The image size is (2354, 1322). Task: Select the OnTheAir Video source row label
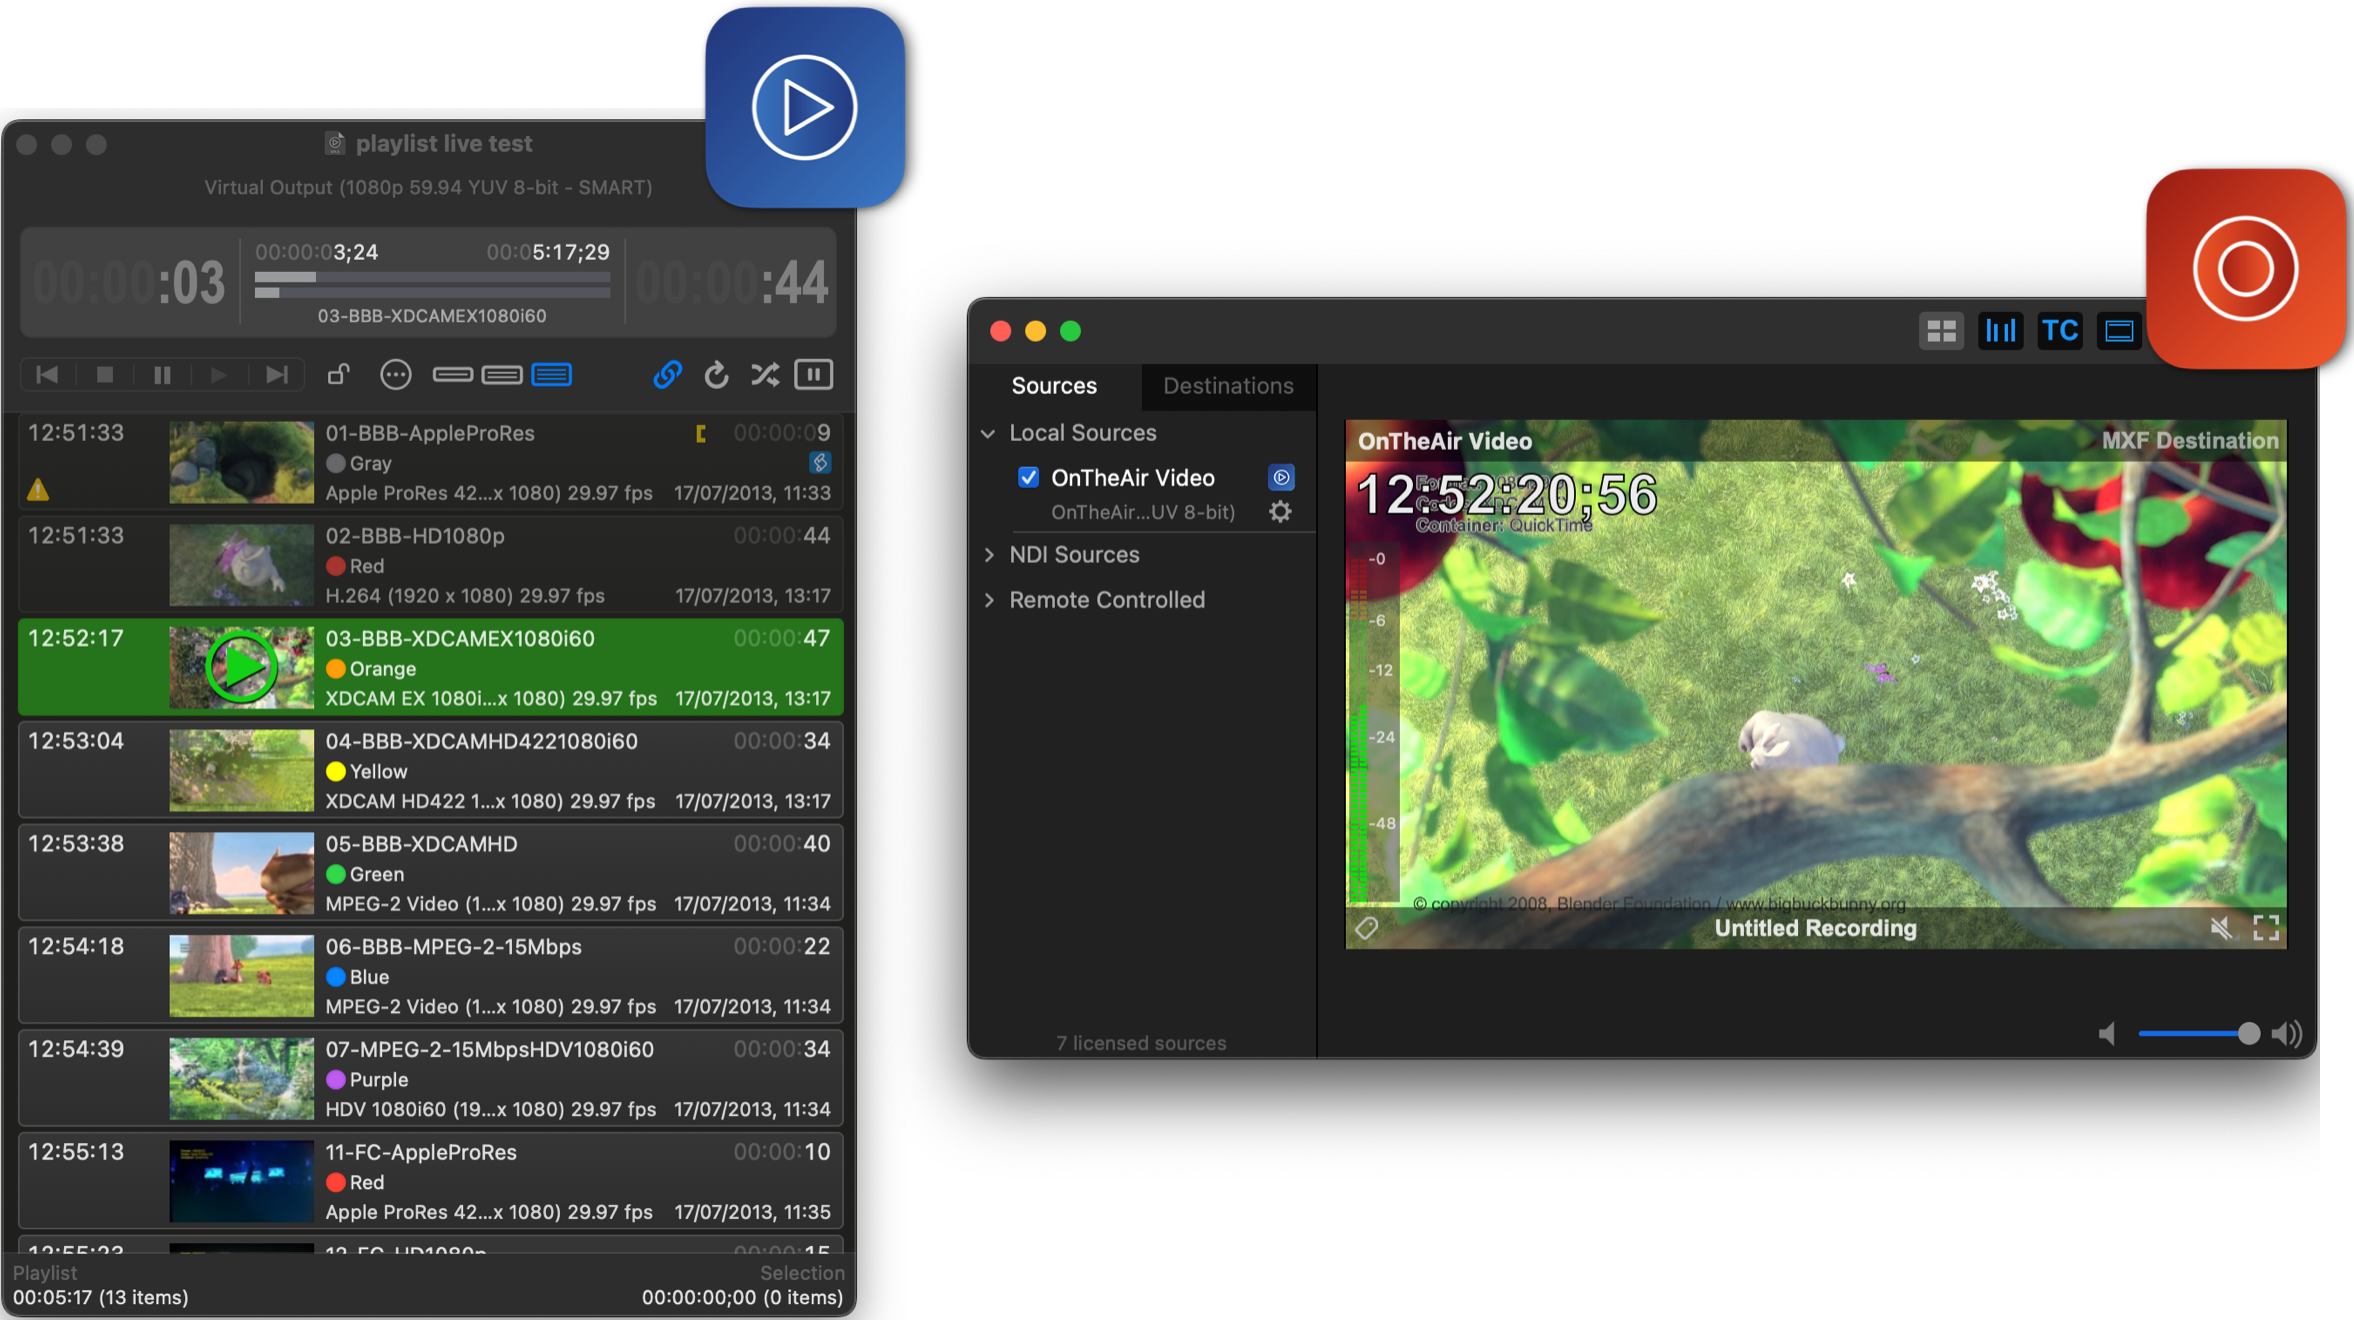pos(1132,478)
